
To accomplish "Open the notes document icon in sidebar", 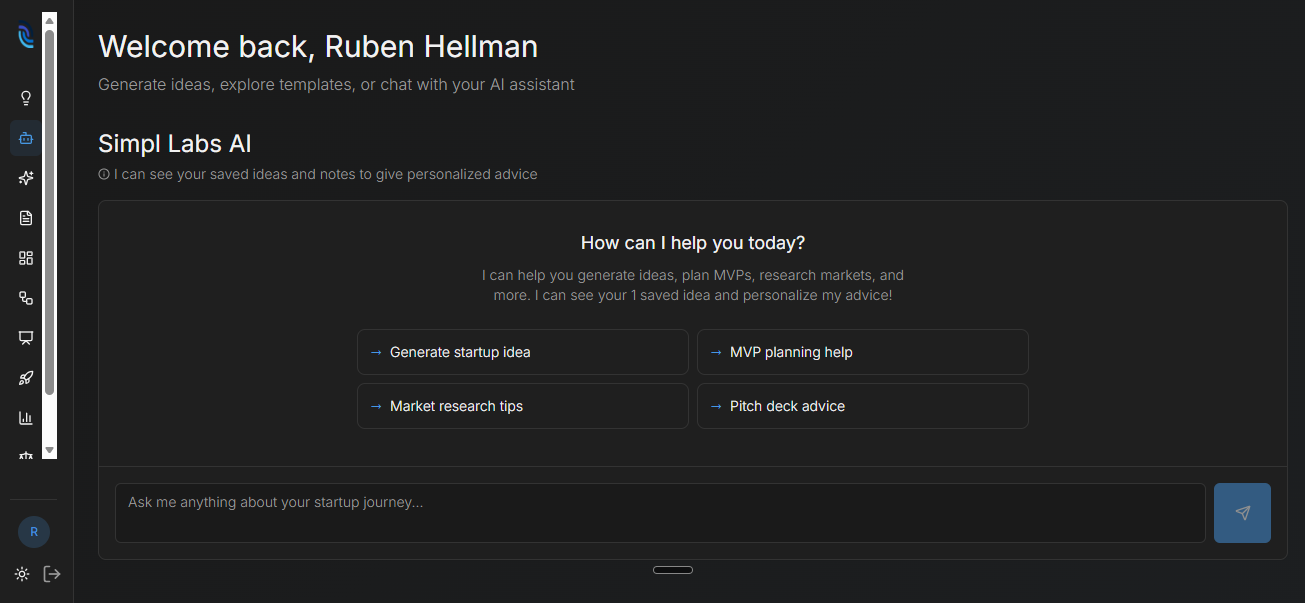I will pyautogui.click(x=25, y=217).
